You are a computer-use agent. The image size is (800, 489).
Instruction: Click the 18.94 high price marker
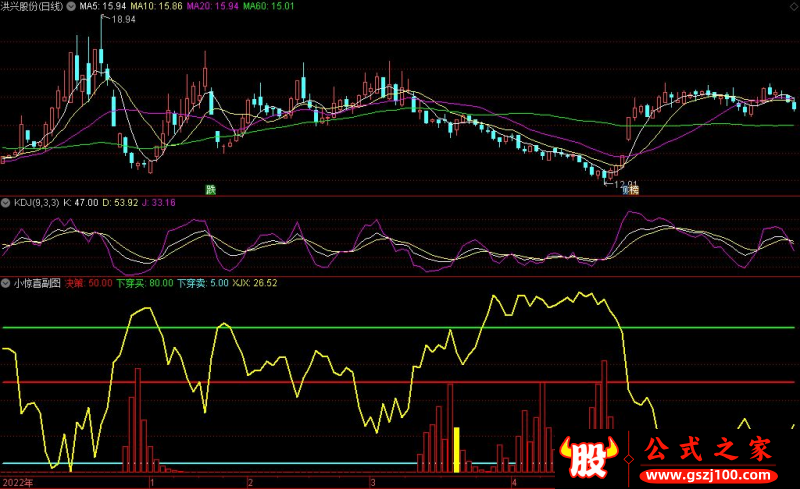tap(123, 19)
